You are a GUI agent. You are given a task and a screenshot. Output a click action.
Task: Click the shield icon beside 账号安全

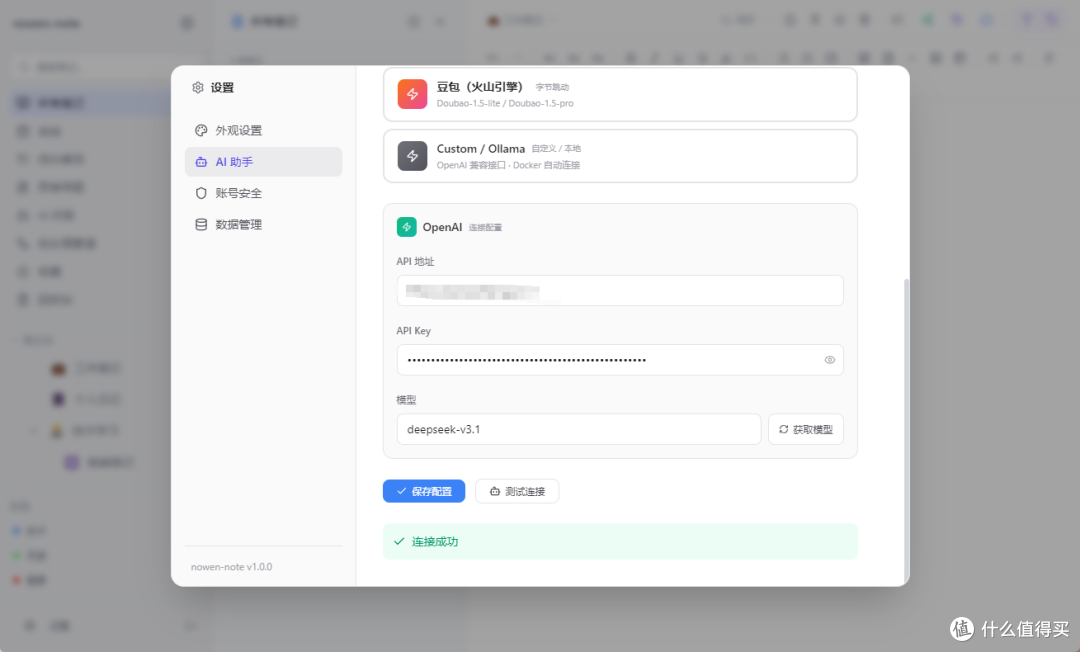201,193
